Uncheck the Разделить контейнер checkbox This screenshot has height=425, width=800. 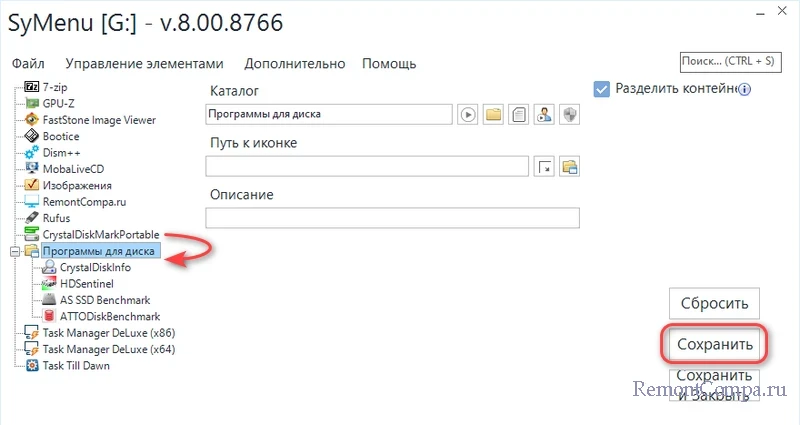pyautogui.click(x=601, y=89)
